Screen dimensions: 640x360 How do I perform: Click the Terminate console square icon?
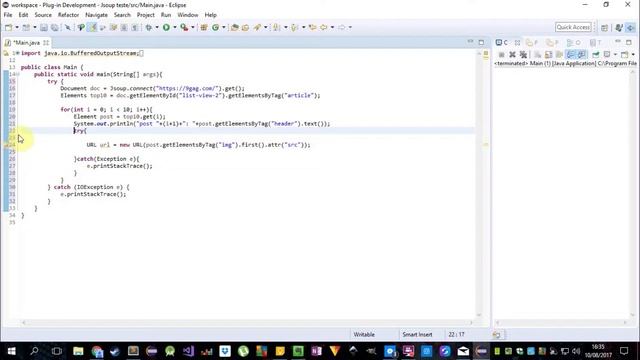(x=501, y=54)
